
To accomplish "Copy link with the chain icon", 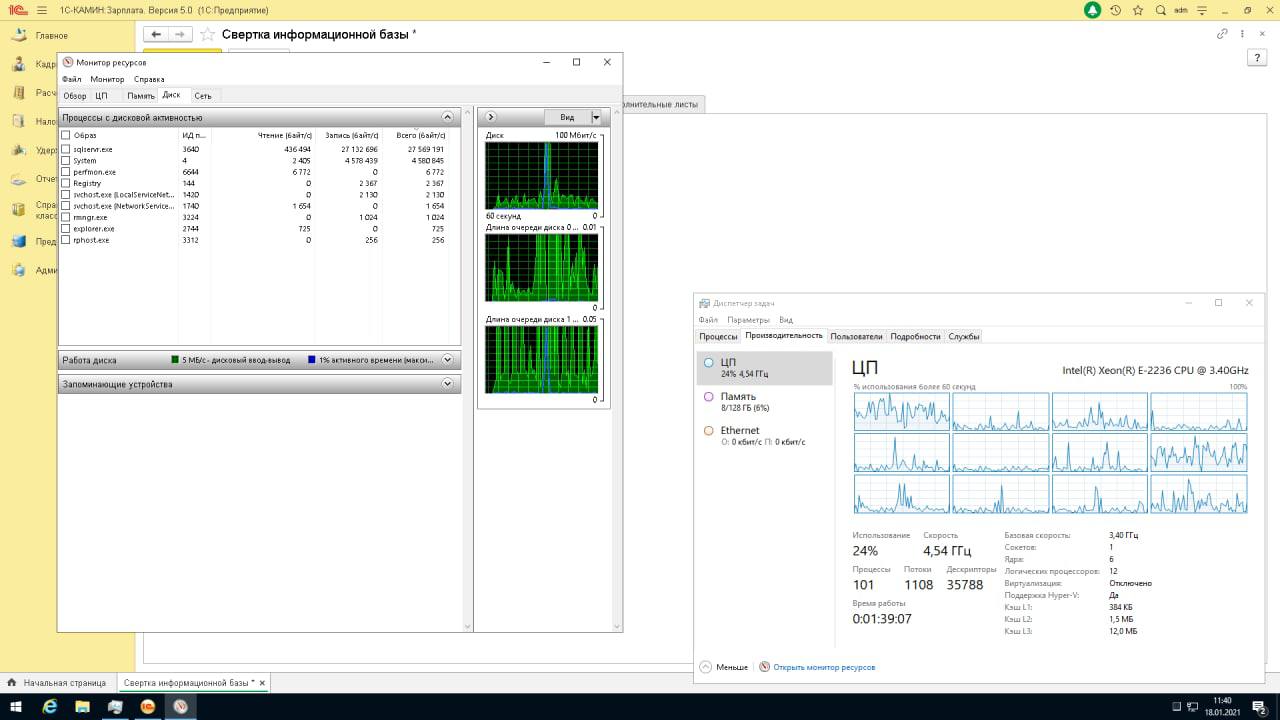I will (1222, 33).
